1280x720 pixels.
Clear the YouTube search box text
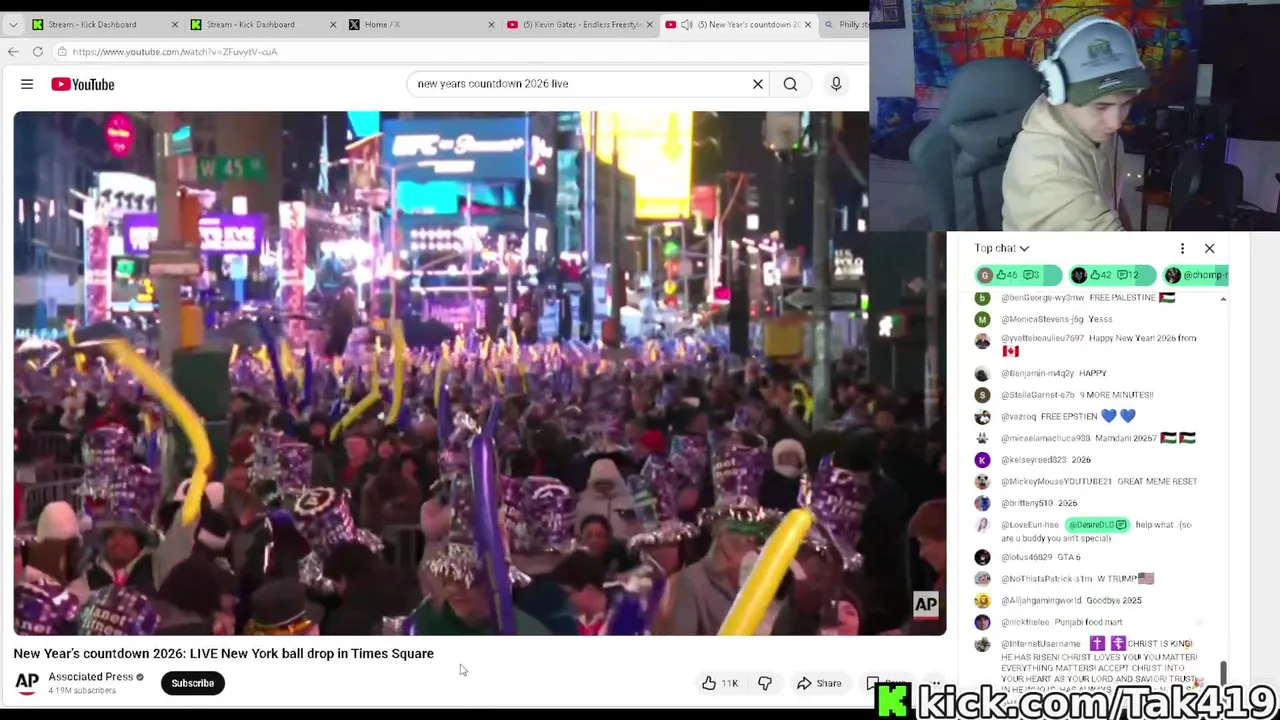(758, 84)
